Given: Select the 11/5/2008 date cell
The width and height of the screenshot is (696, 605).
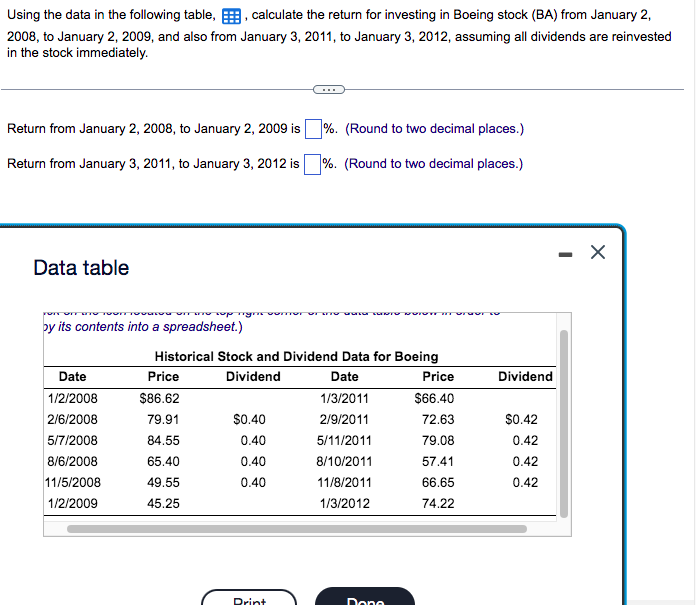Looking at the screenshot, I should pyautogui.click(x=73, y=482).
